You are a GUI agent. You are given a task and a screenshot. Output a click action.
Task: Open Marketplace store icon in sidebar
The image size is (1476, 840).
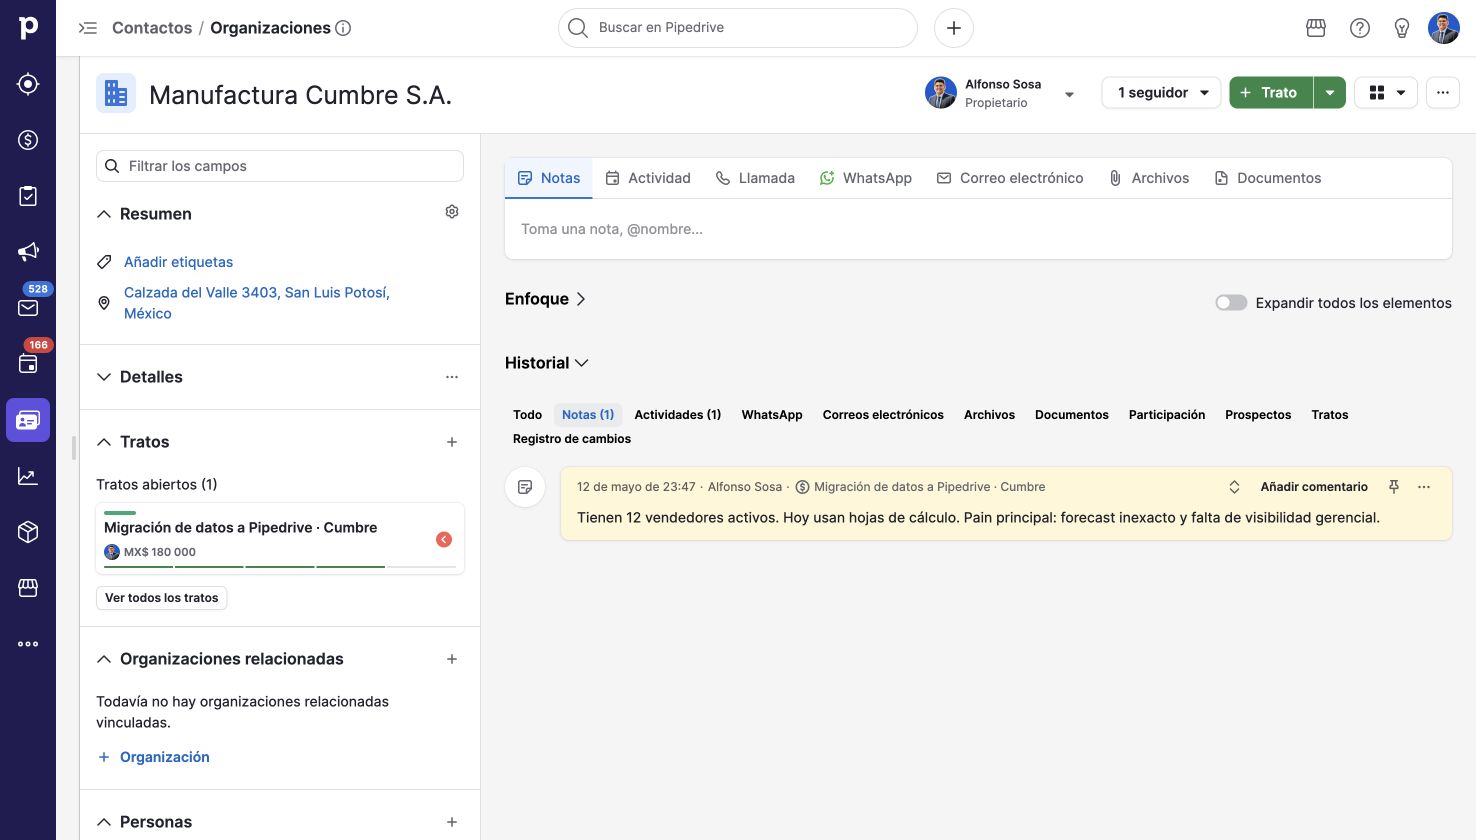(28, 588)
